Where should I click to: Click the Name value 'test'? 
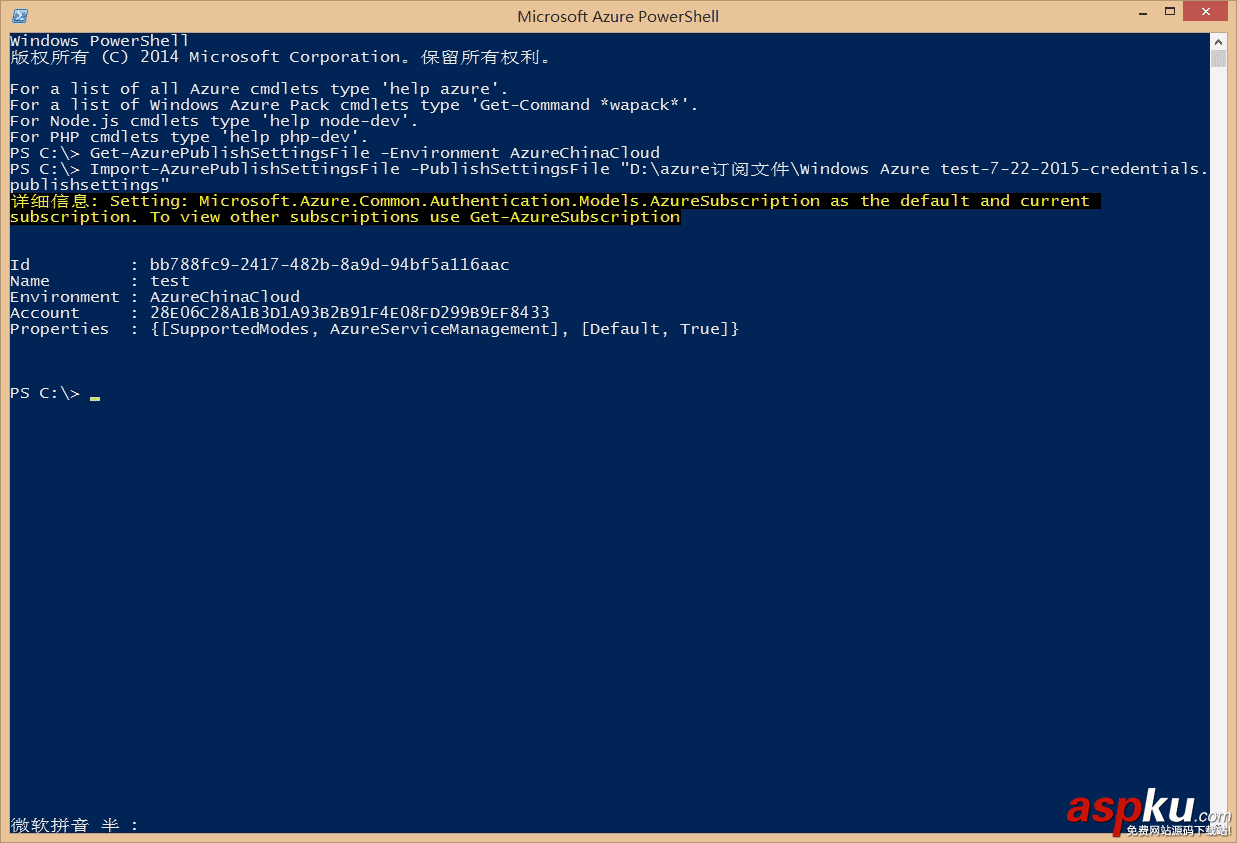(170, 281)
